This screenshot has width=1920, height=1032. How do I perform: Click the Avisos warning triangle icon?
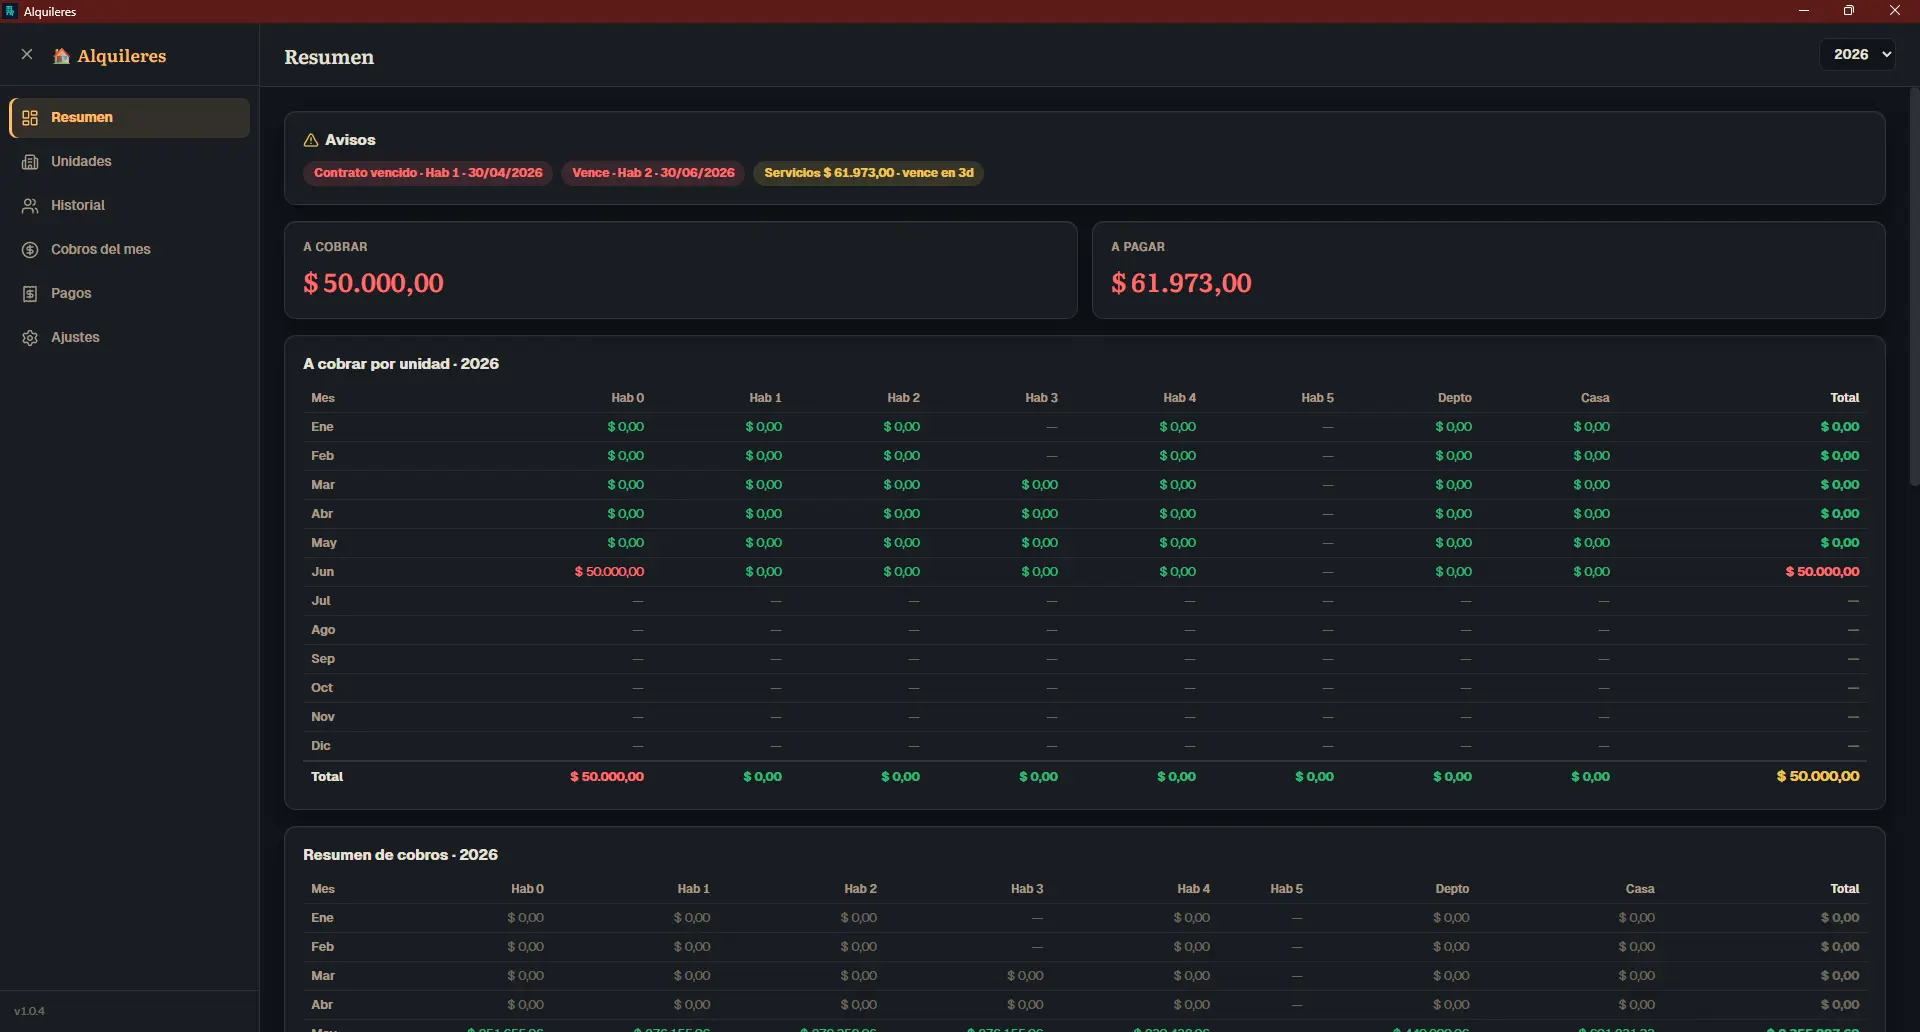point(311,140)
